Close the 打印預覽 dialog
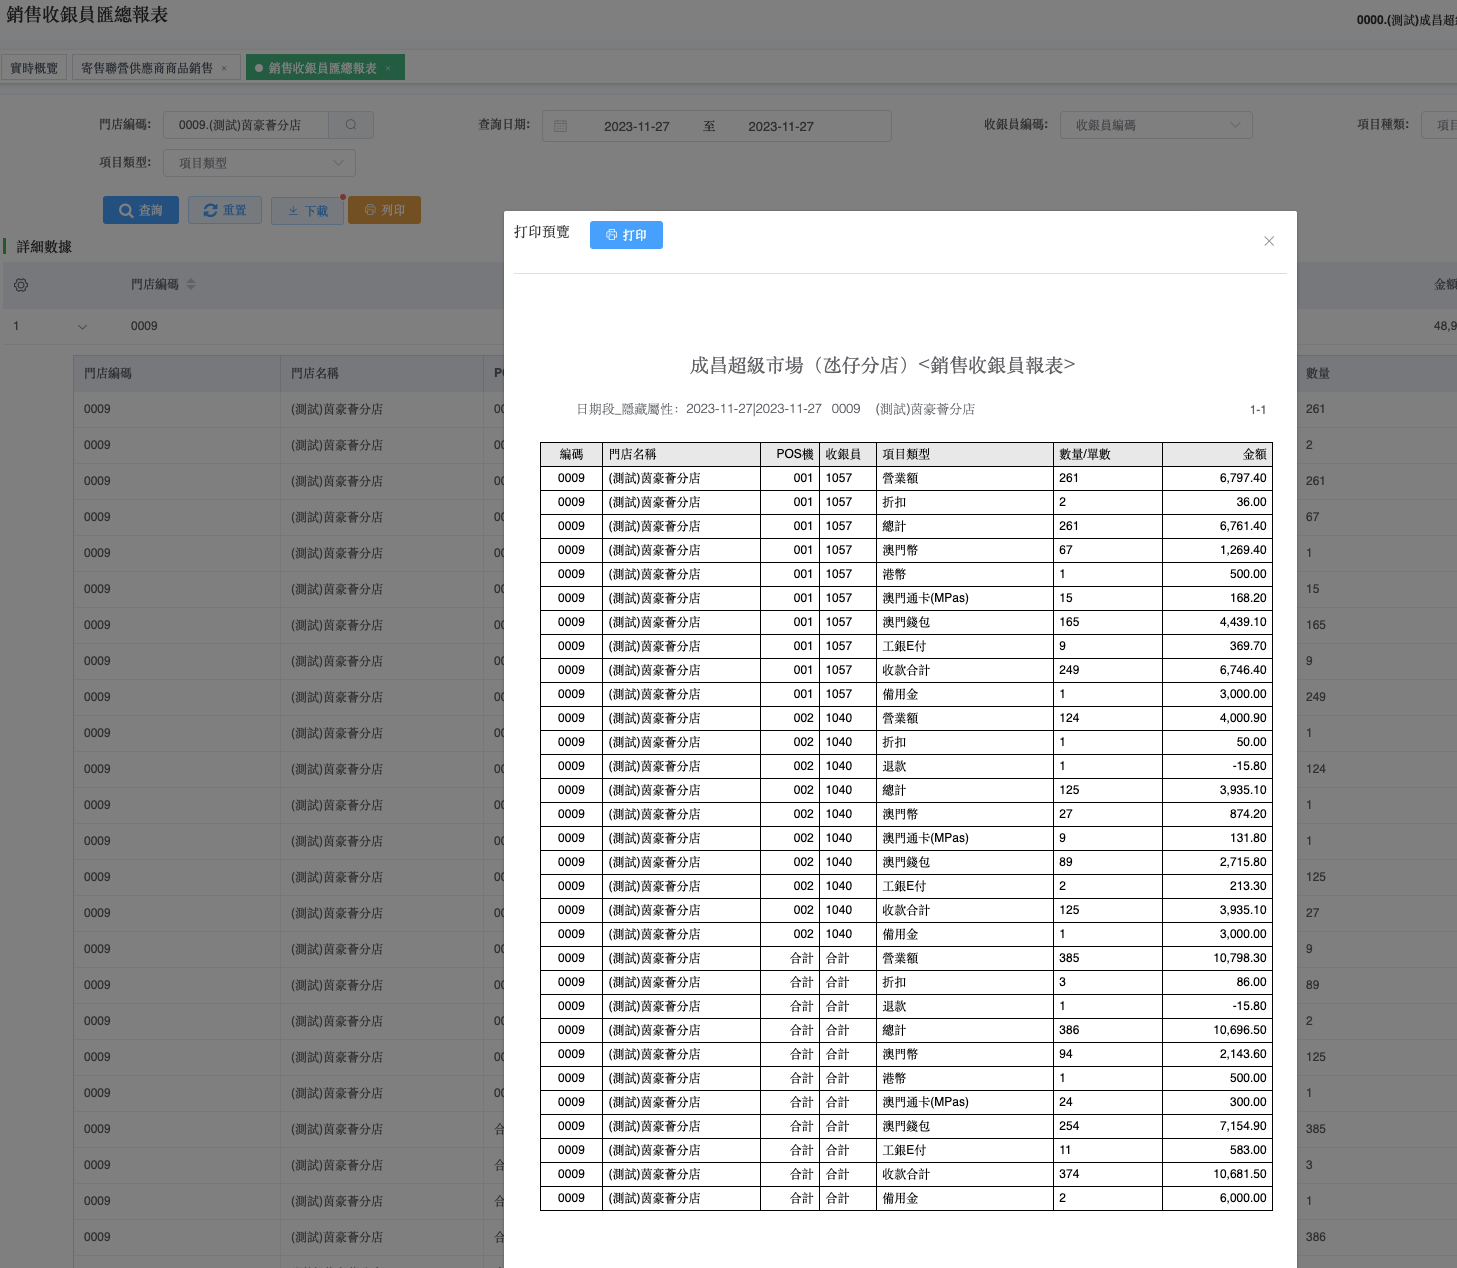 pyautogui.click(x=1269, y=241)
